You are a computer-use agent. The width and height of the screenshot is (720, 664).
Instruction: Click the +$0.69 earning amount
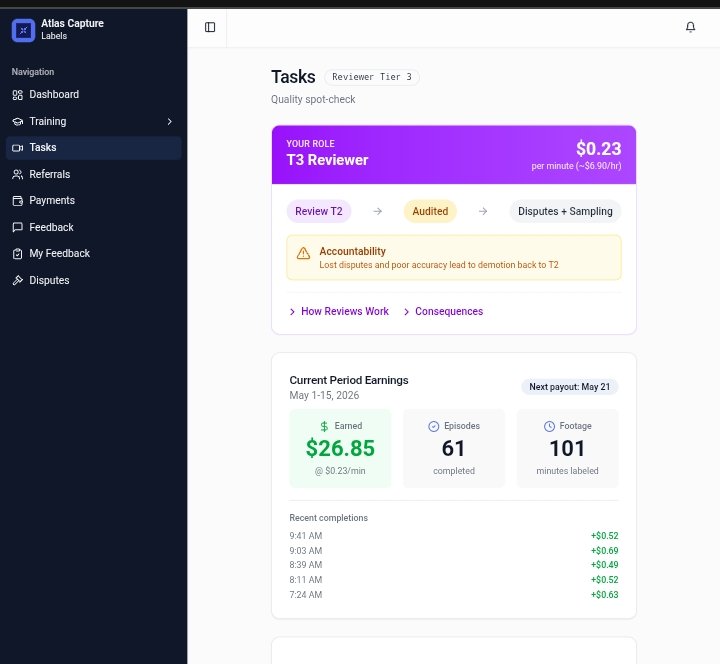604,551
